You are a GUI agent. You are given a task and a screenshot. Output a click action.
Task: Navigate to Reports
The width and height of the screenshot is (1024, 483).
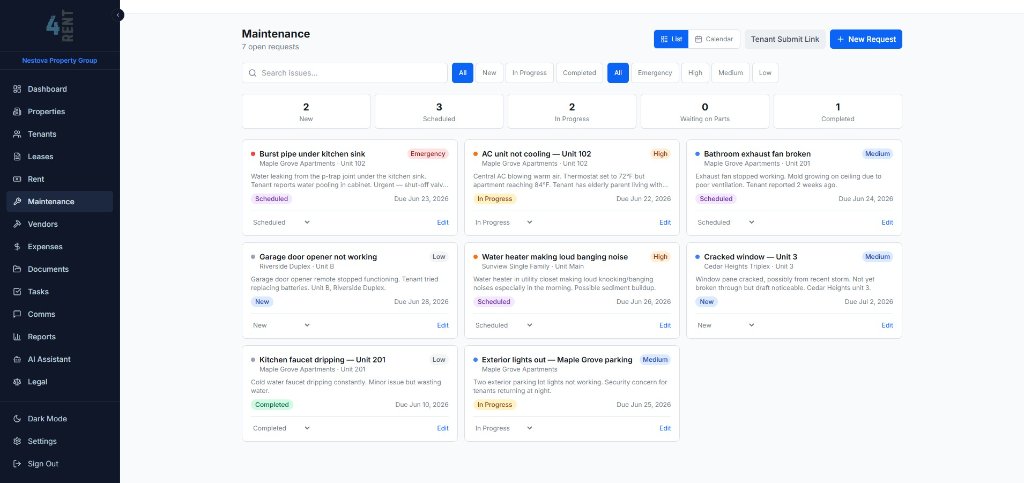point(59,337)
